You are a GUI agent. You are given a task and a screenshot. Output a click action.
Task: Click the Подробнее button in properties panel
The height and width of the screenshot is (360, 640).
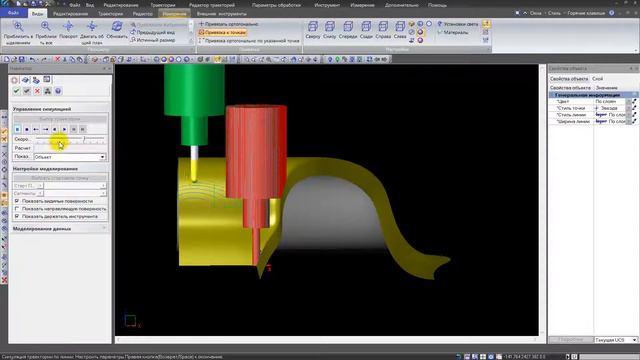click(570, 340)
